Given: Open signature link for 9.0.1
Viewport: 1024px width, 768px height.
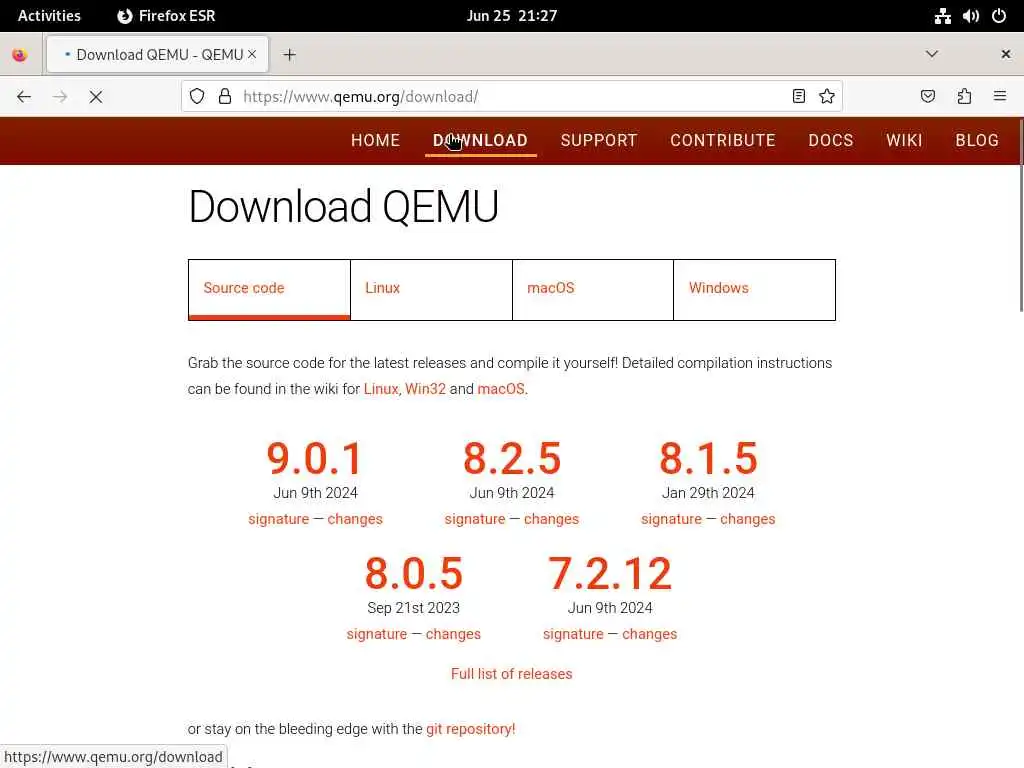Looking at the screenshot, I should click(x=279, y=519).
